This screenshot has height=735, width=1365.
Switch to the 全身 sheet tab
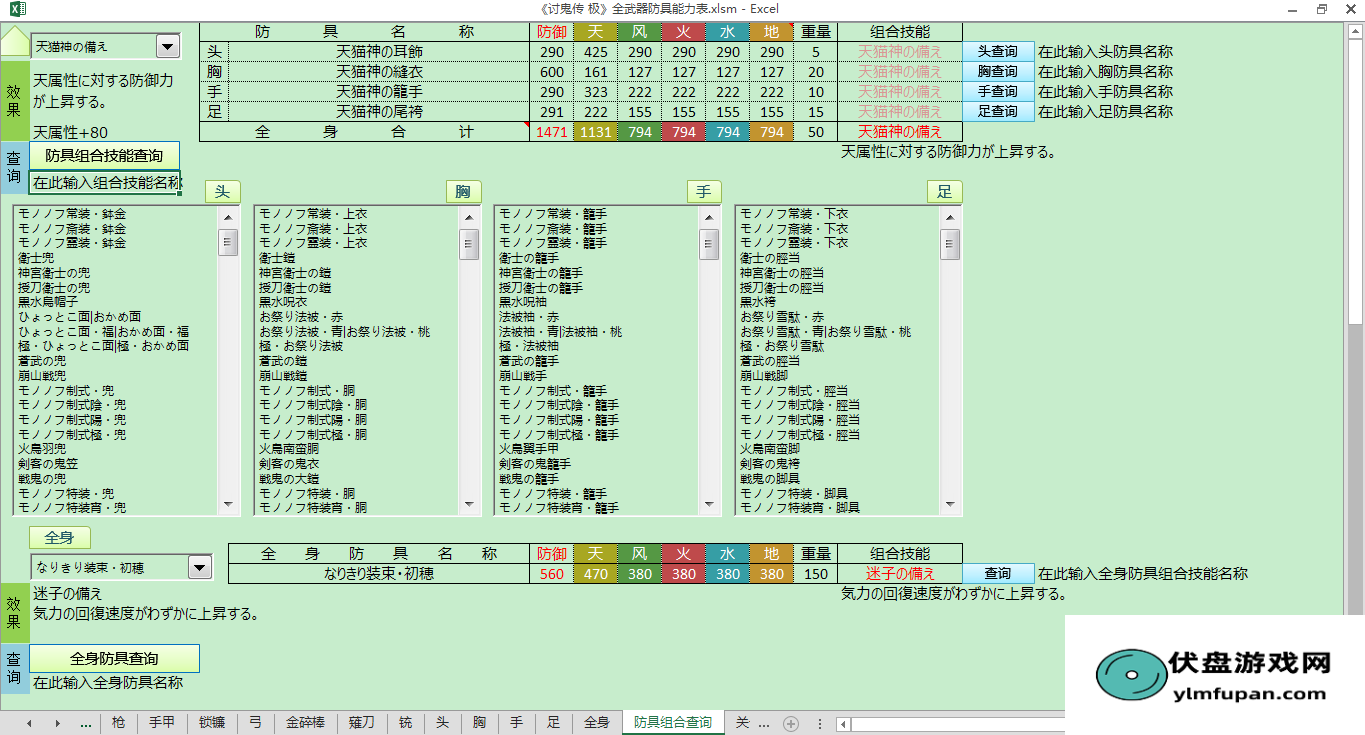(x=596, y=723)
